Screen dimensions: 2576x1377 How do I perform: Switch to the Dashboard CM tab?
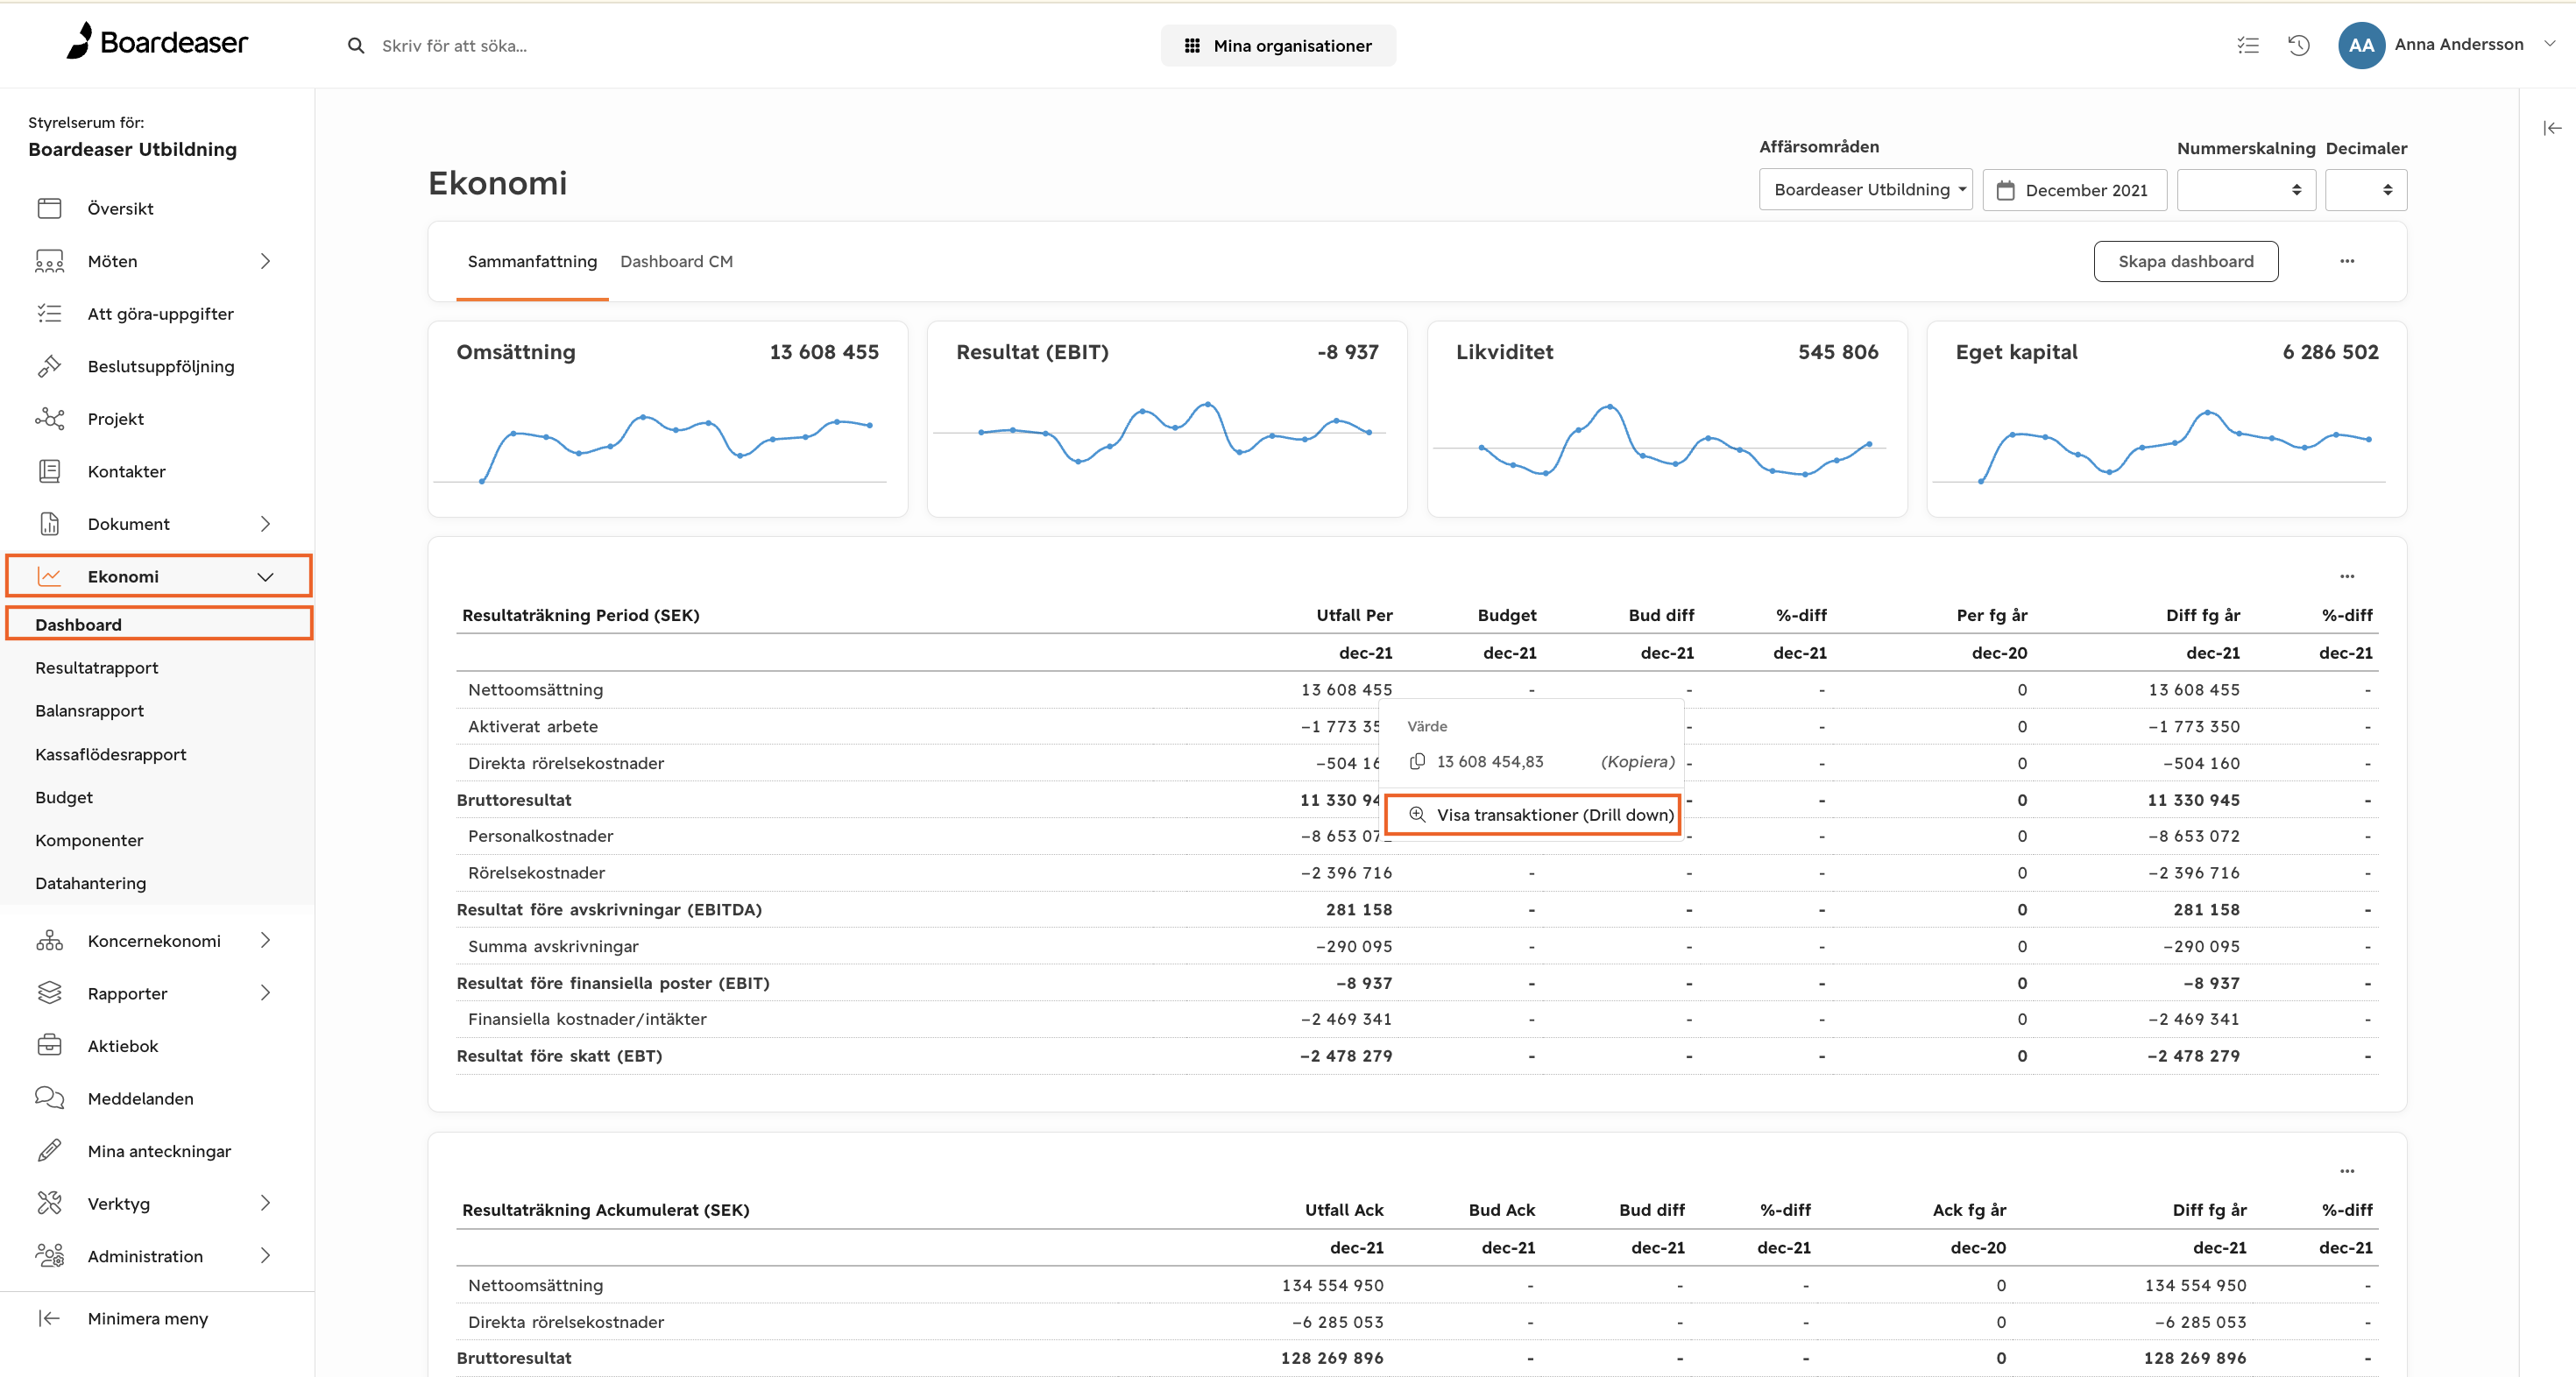676,261
